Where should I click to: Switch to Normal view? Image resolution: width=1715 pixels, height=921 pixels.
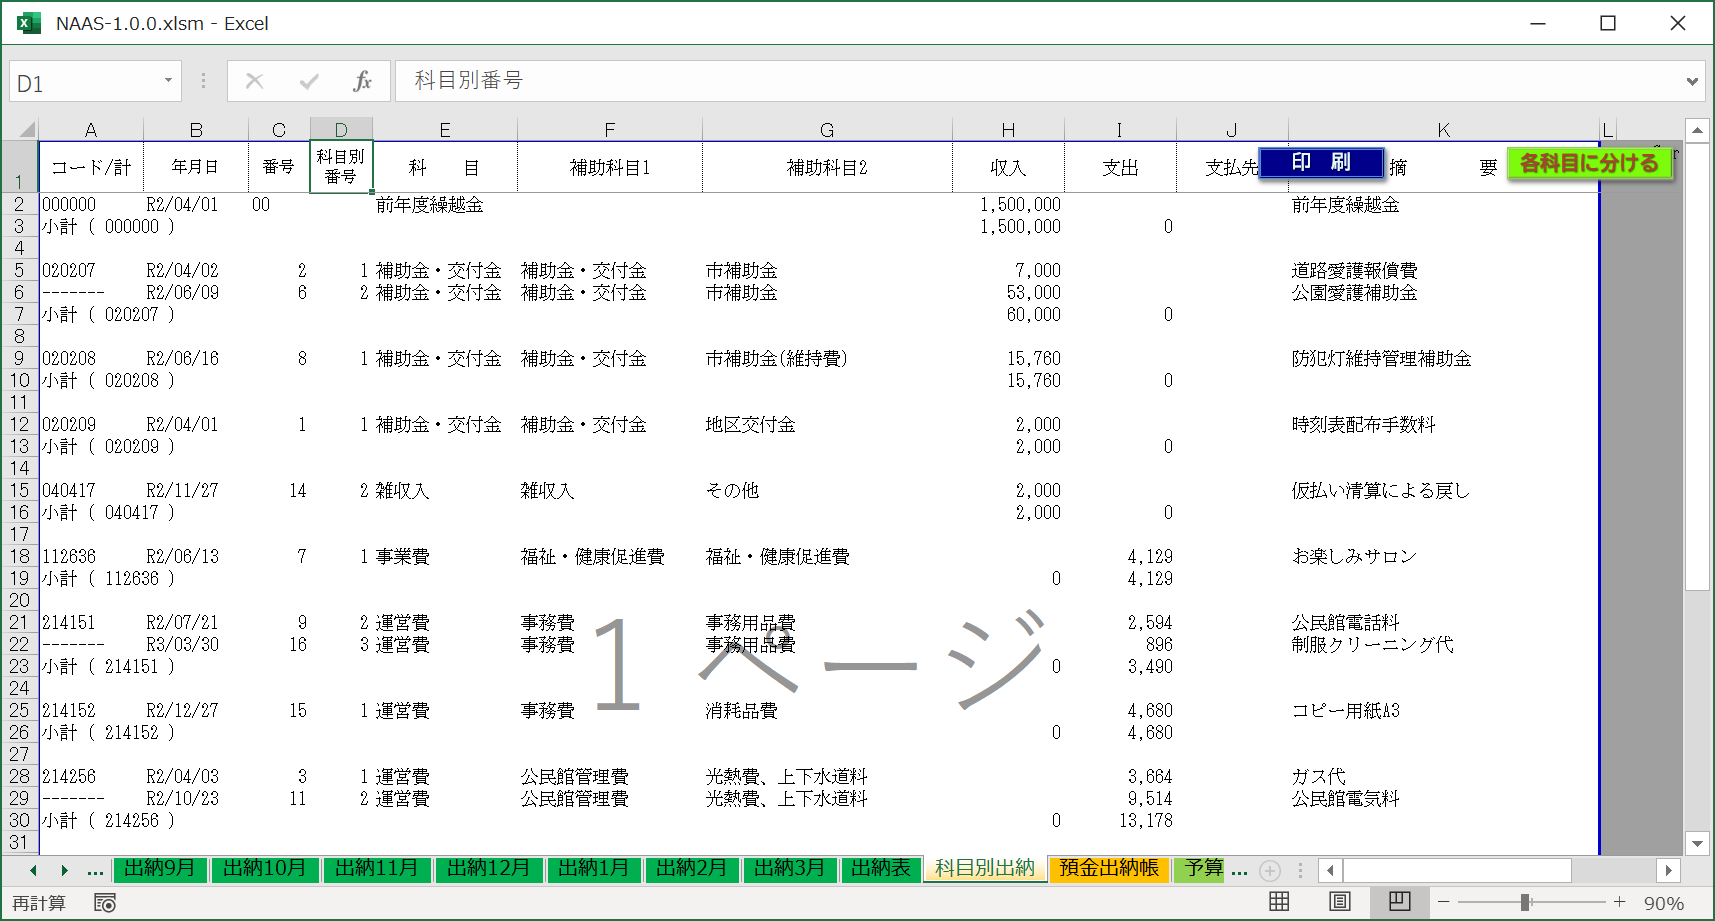(1279, 902)
